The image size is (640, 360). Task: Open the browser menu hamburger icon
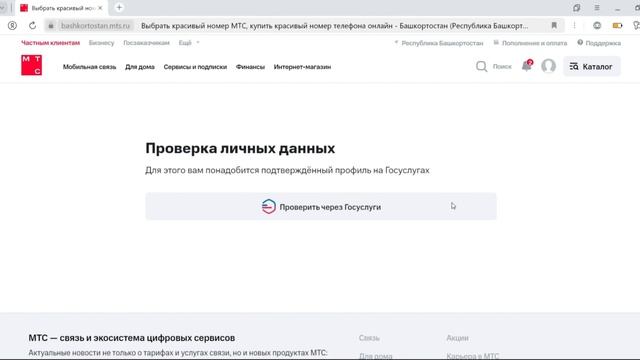click(597, 8)
